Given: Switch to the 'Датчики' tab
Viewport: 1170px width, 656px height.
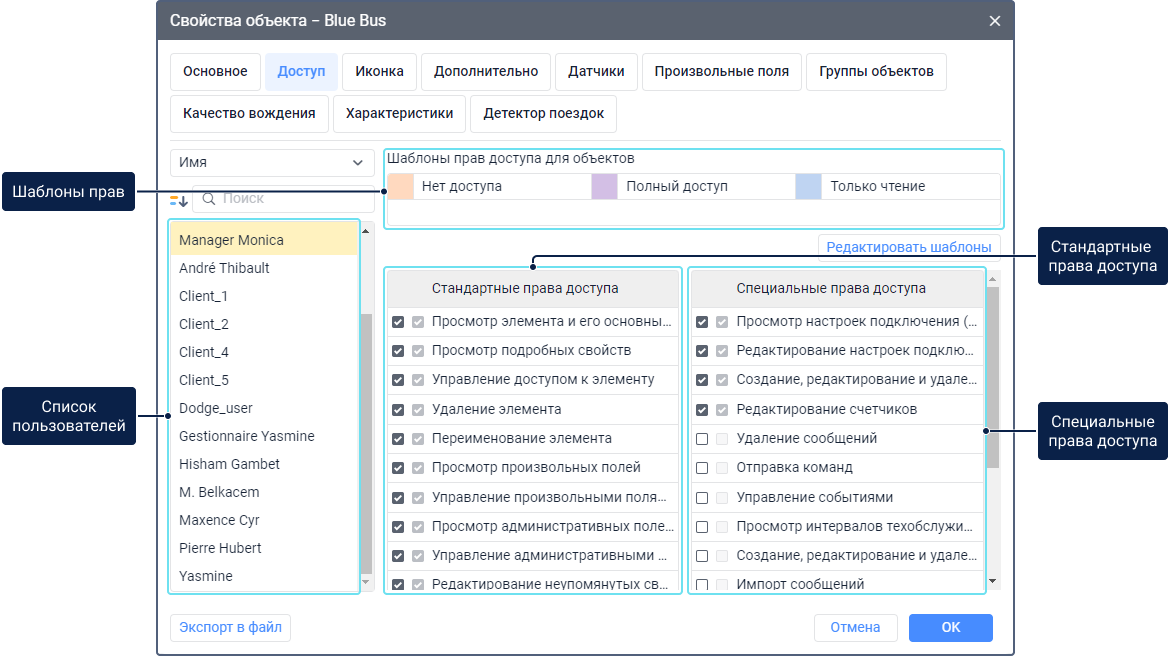Looking at the screenshot, I should 596,72.
